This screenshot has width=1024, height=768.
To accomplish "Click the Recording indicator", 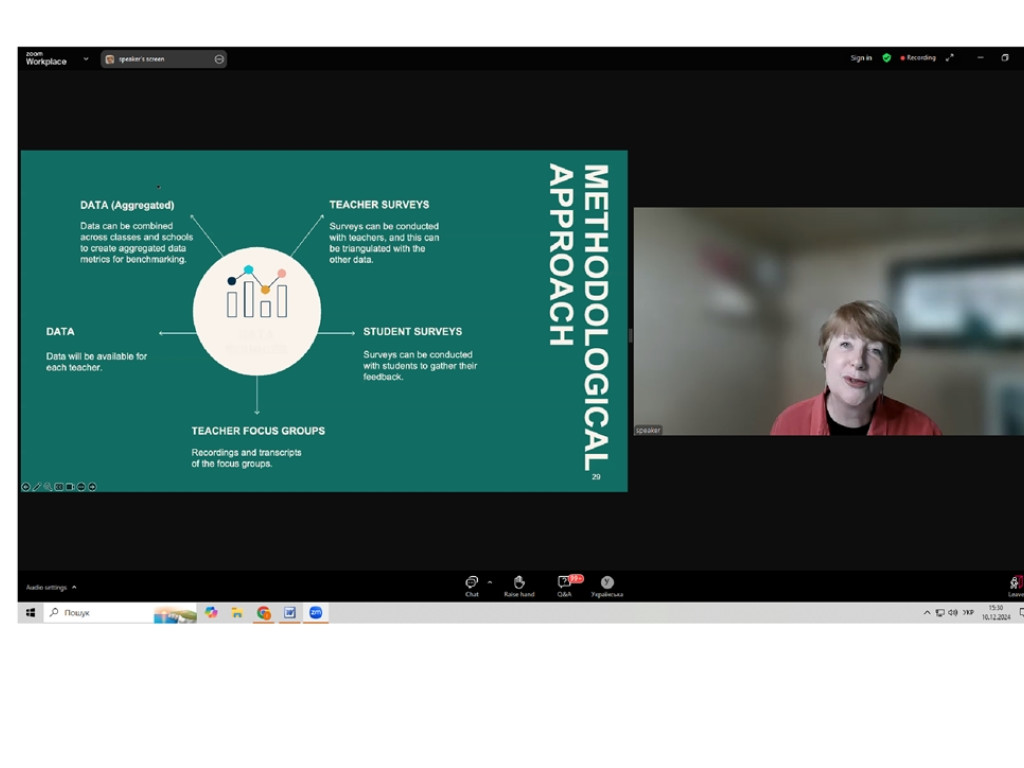I will pyautogui.click(x=918, y=57).
